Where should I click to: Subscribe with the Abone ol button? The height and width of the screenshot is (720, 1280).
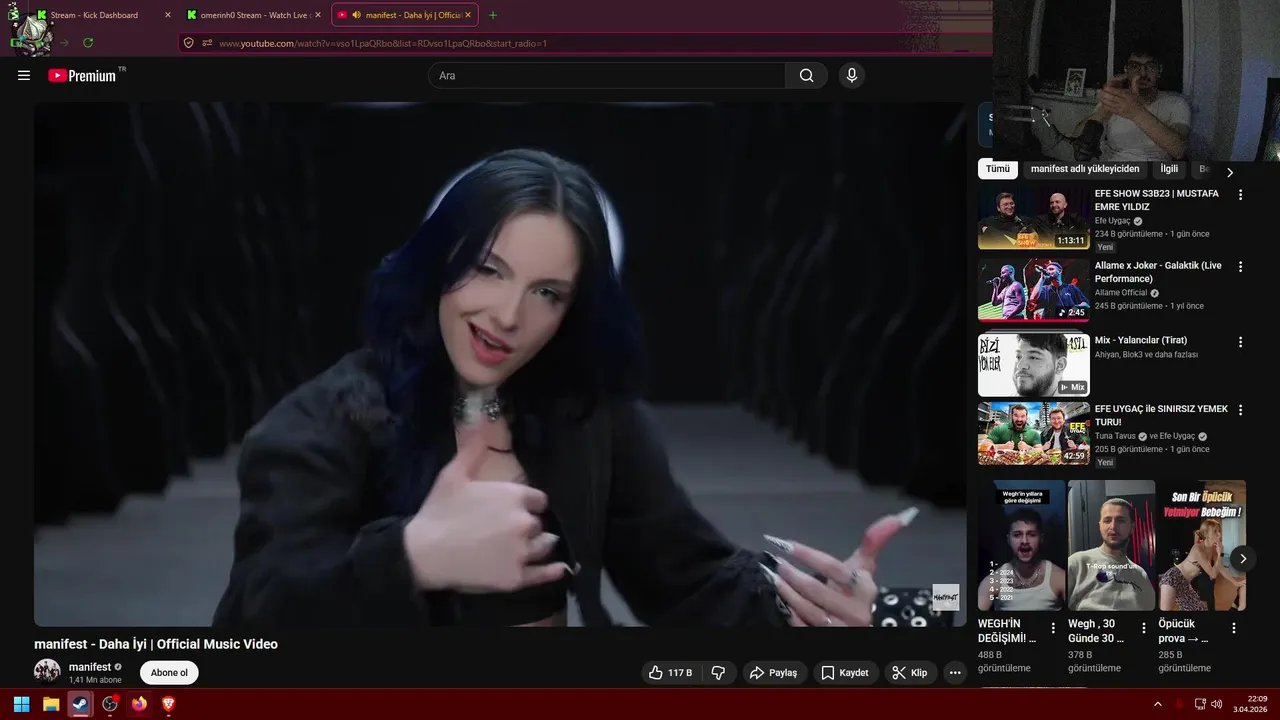click(x=169, y=673)
